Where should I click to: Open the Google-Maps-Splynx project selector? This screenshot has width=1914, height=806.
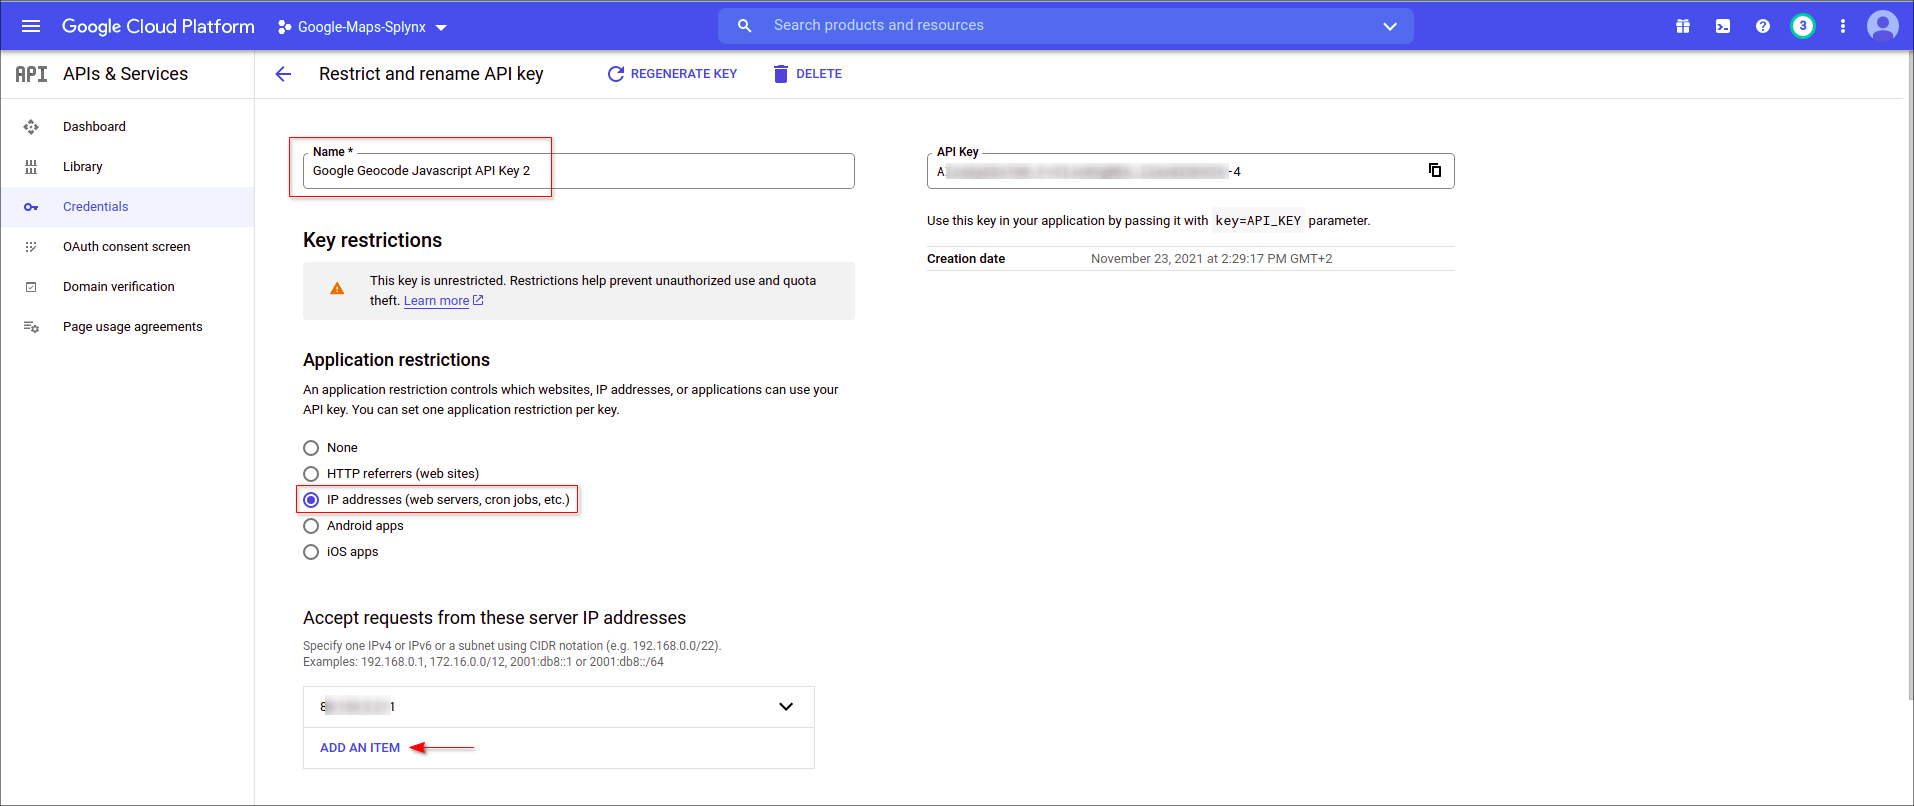pos(362,27)
